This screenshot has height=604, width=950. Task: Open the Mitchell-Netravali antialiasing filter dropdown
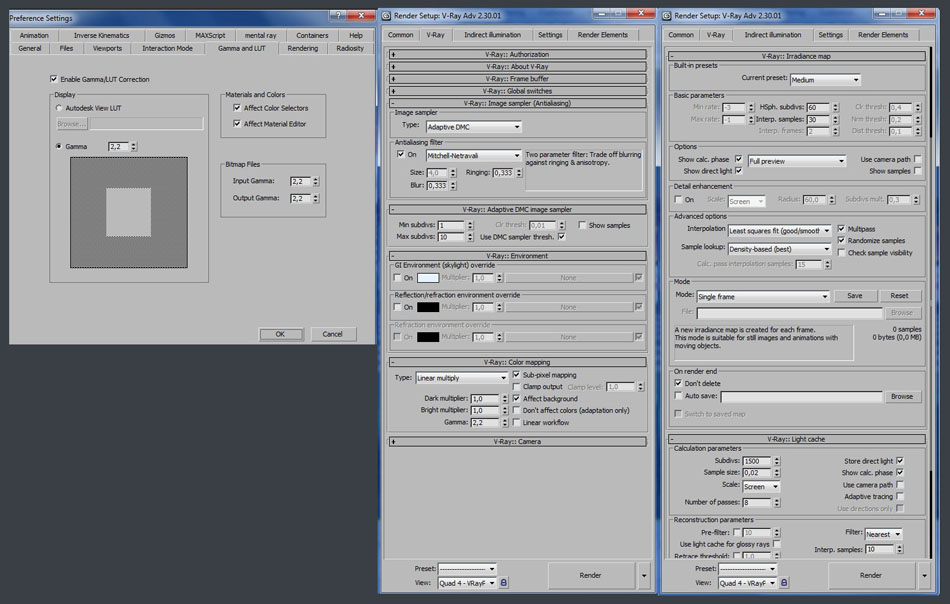(x=474, y=156)
